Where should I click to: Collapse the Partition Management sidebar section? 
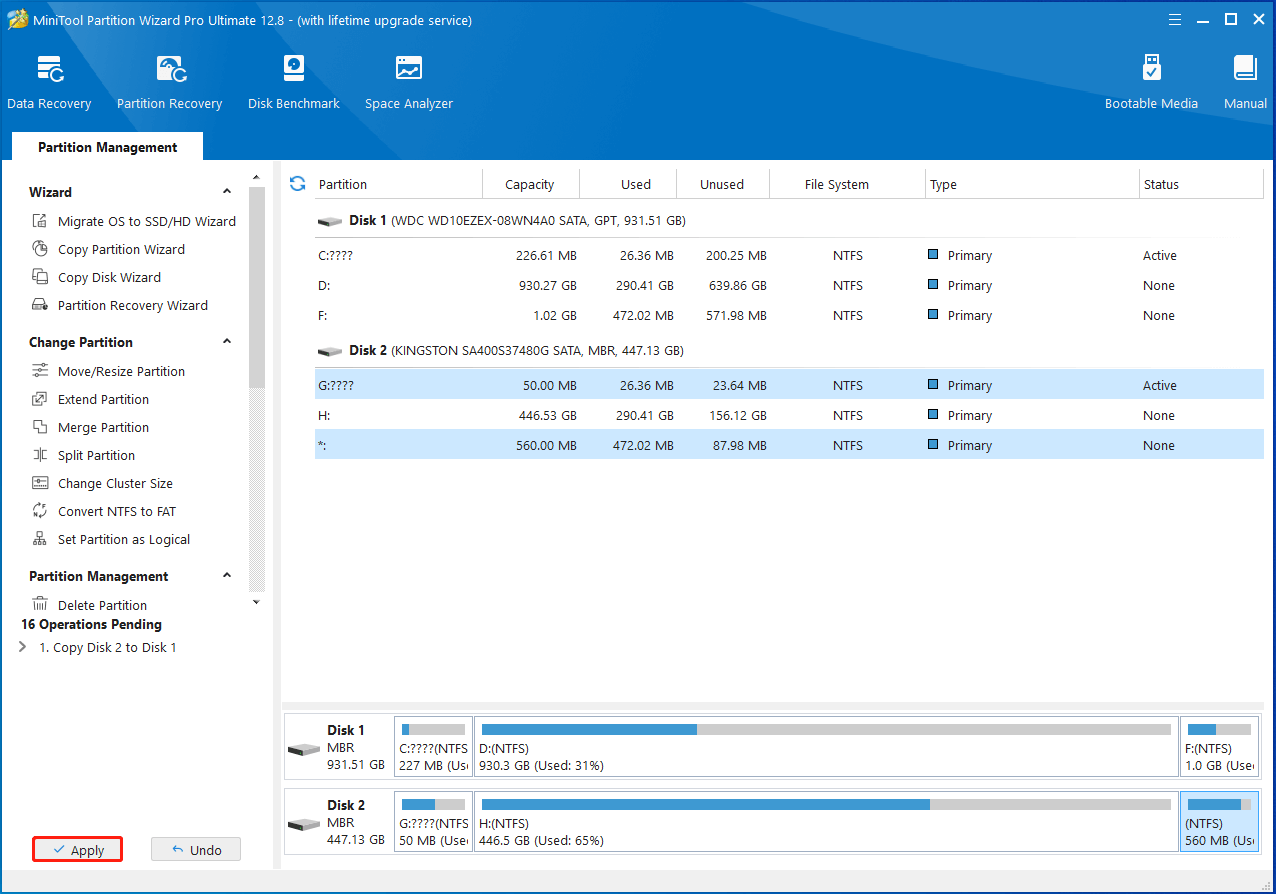[227, 576]
